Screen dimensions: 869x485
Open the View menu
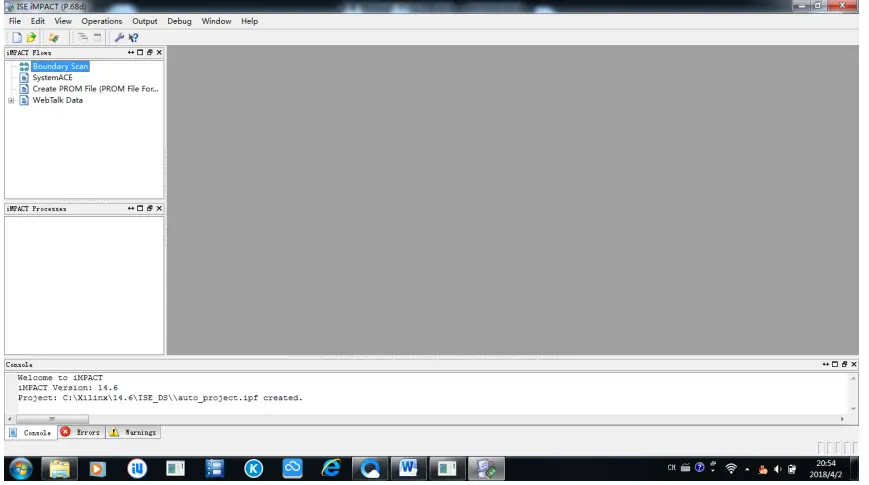pos(63,21)
